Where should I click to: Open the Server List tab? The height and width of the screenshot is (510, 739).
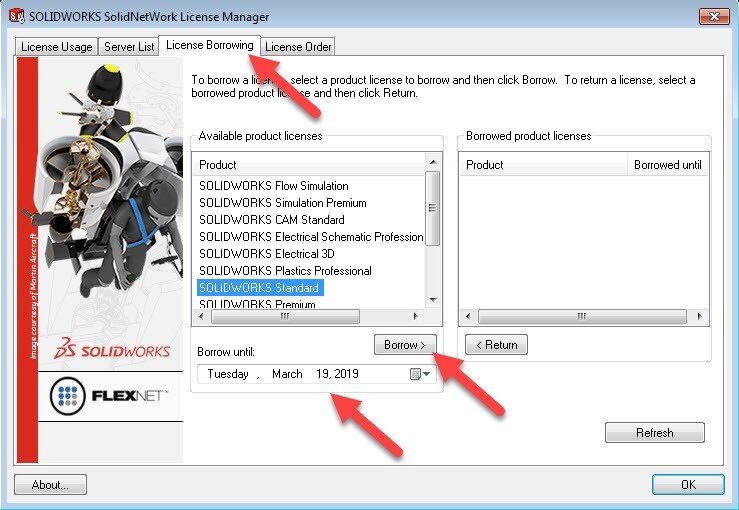pos(128,47)
